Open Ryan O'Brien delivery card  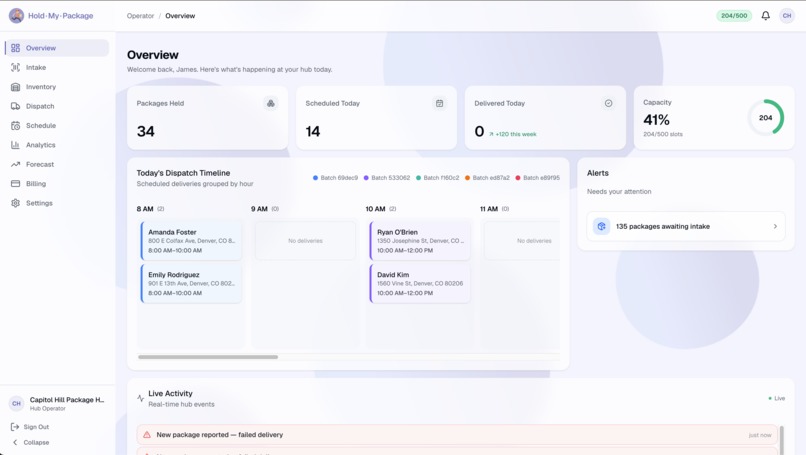[420, 241]
